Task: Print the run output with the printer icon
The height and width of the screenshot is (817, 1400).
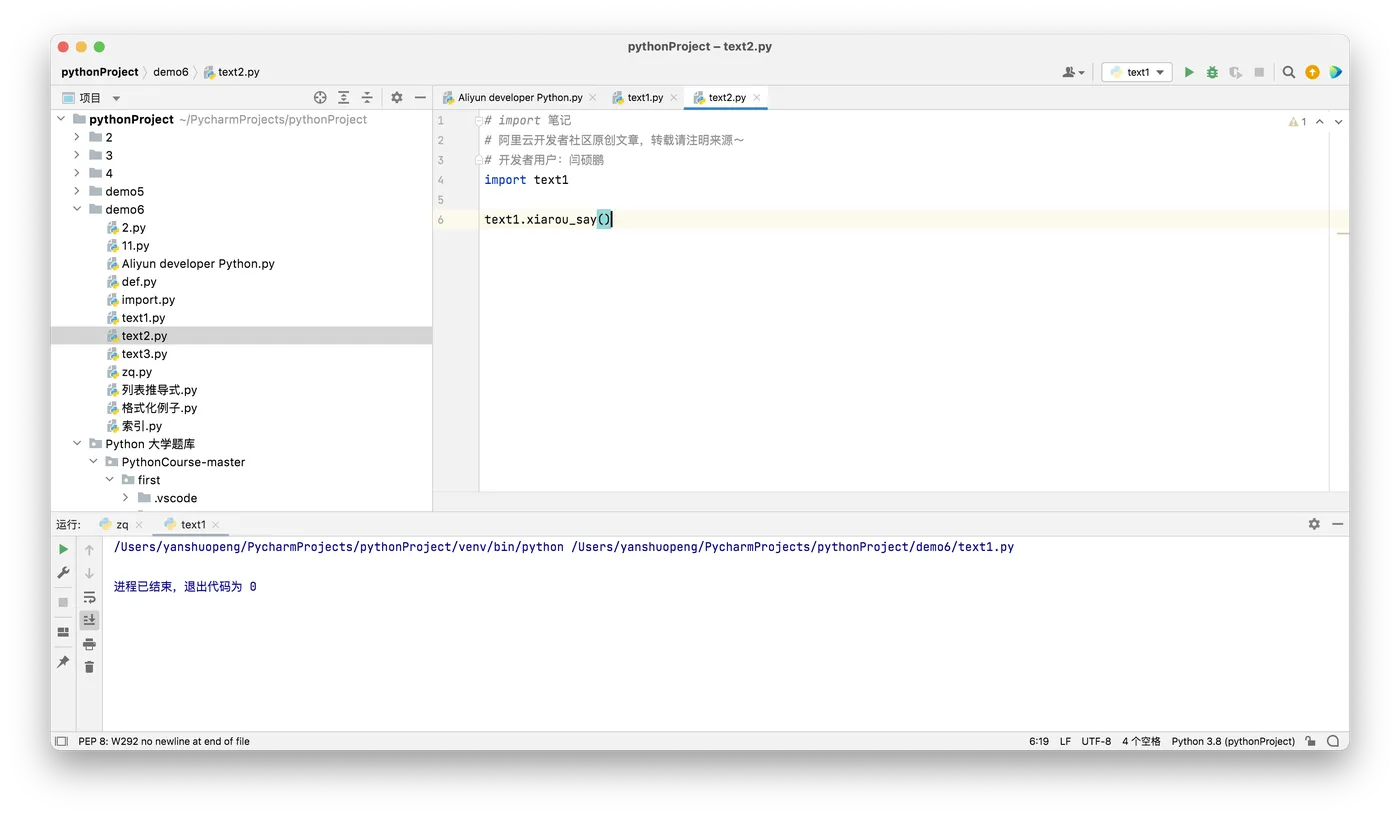Action: [89, 644]
